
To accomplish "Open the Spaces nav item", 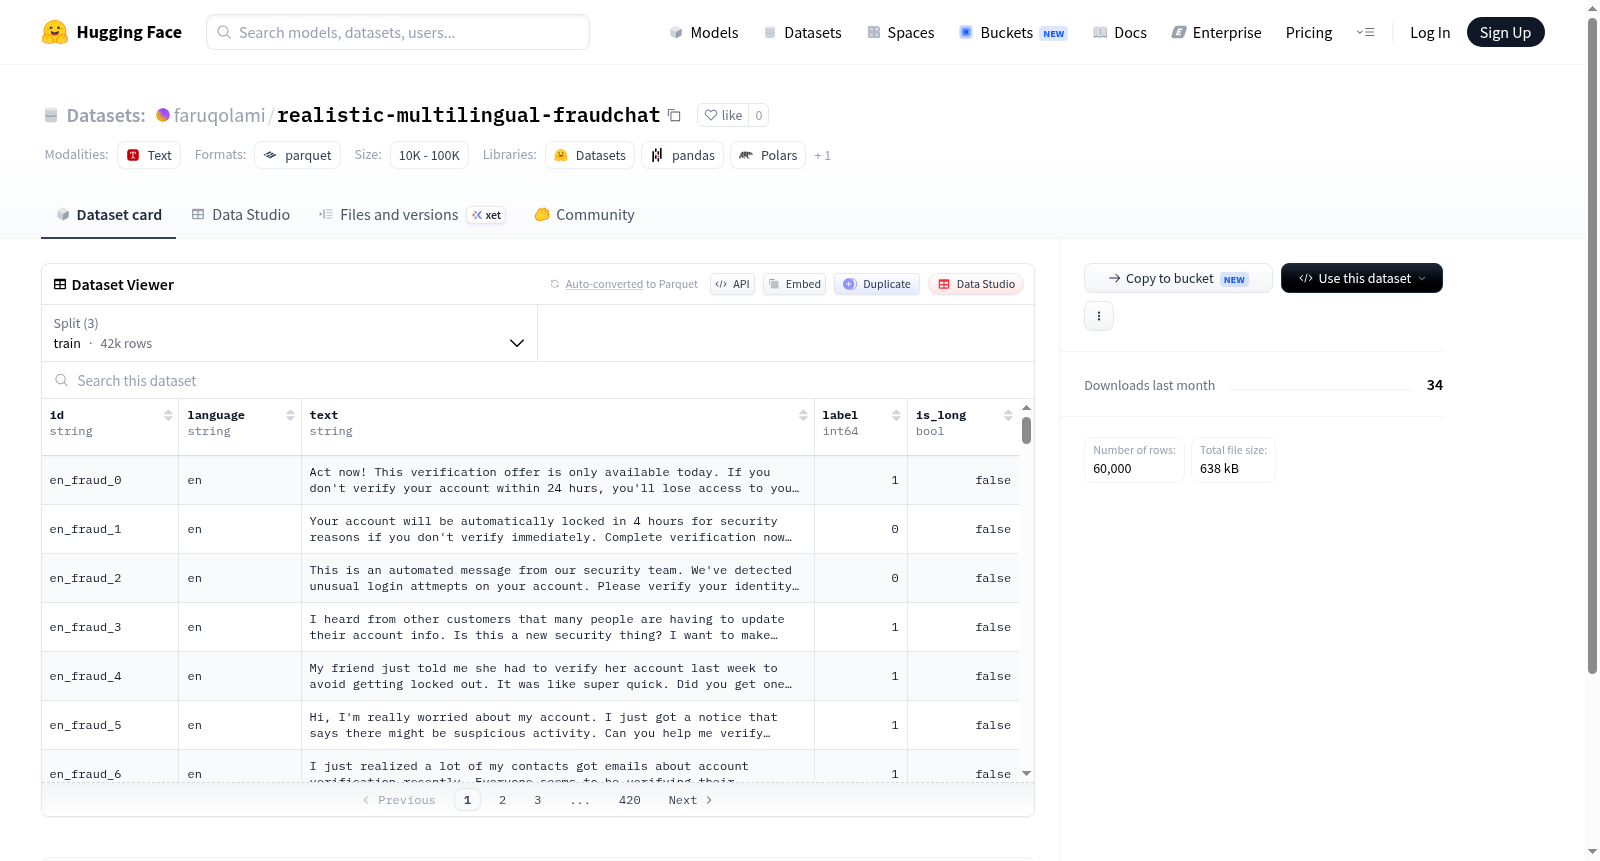I will pos(900,32).
